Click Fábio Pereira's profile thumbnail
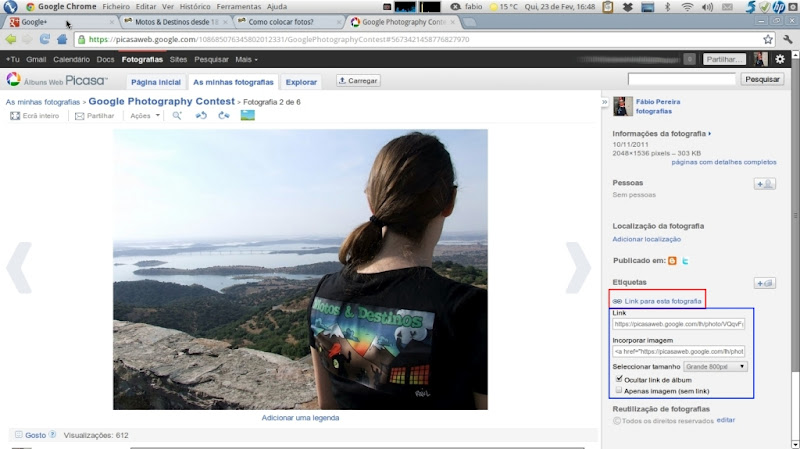The height and width of the screenshot is (449, 800). (622, 106)
